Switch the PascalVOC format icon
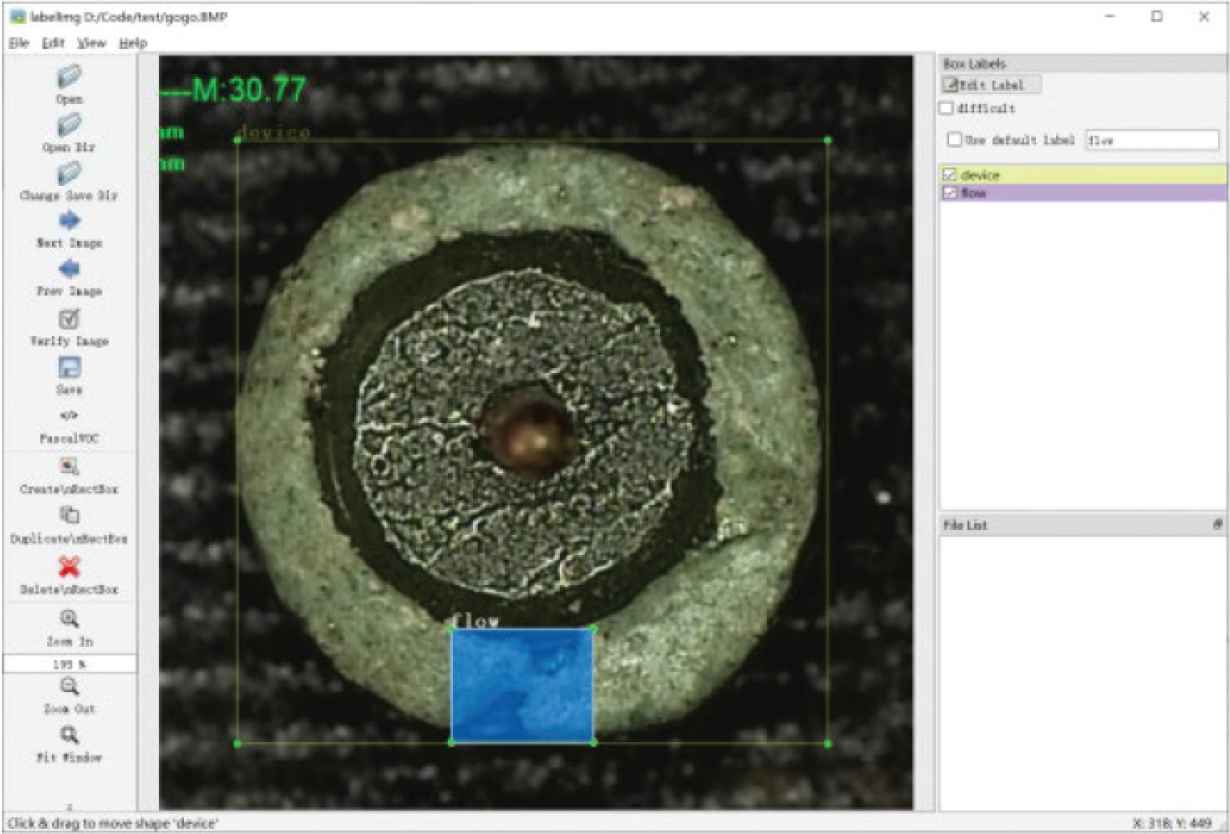The height and width of the screenshot is (834, 1230). point(69,416)
